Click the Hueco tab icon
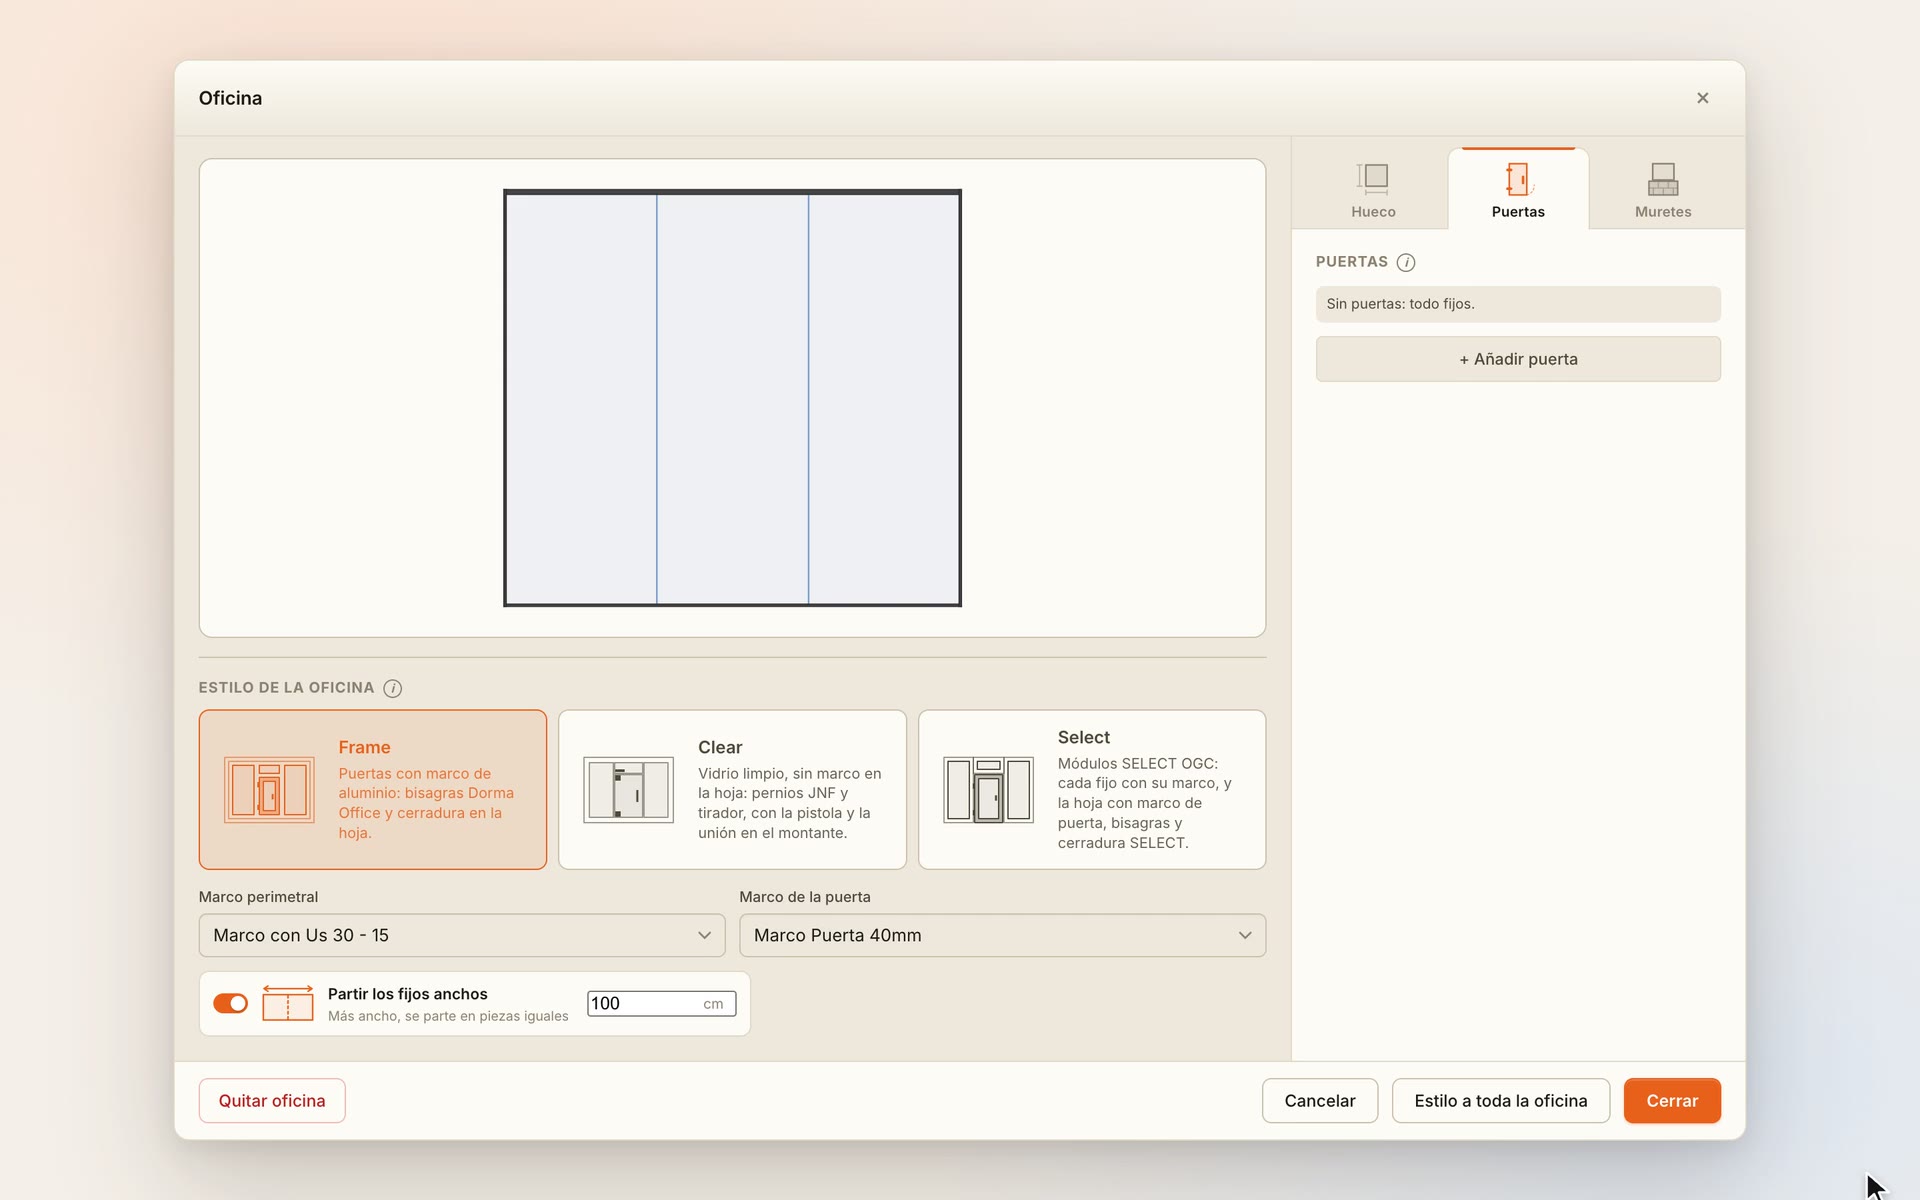The width and height of the screenshot is (1920, 1200). click(x=1373, y=178)
